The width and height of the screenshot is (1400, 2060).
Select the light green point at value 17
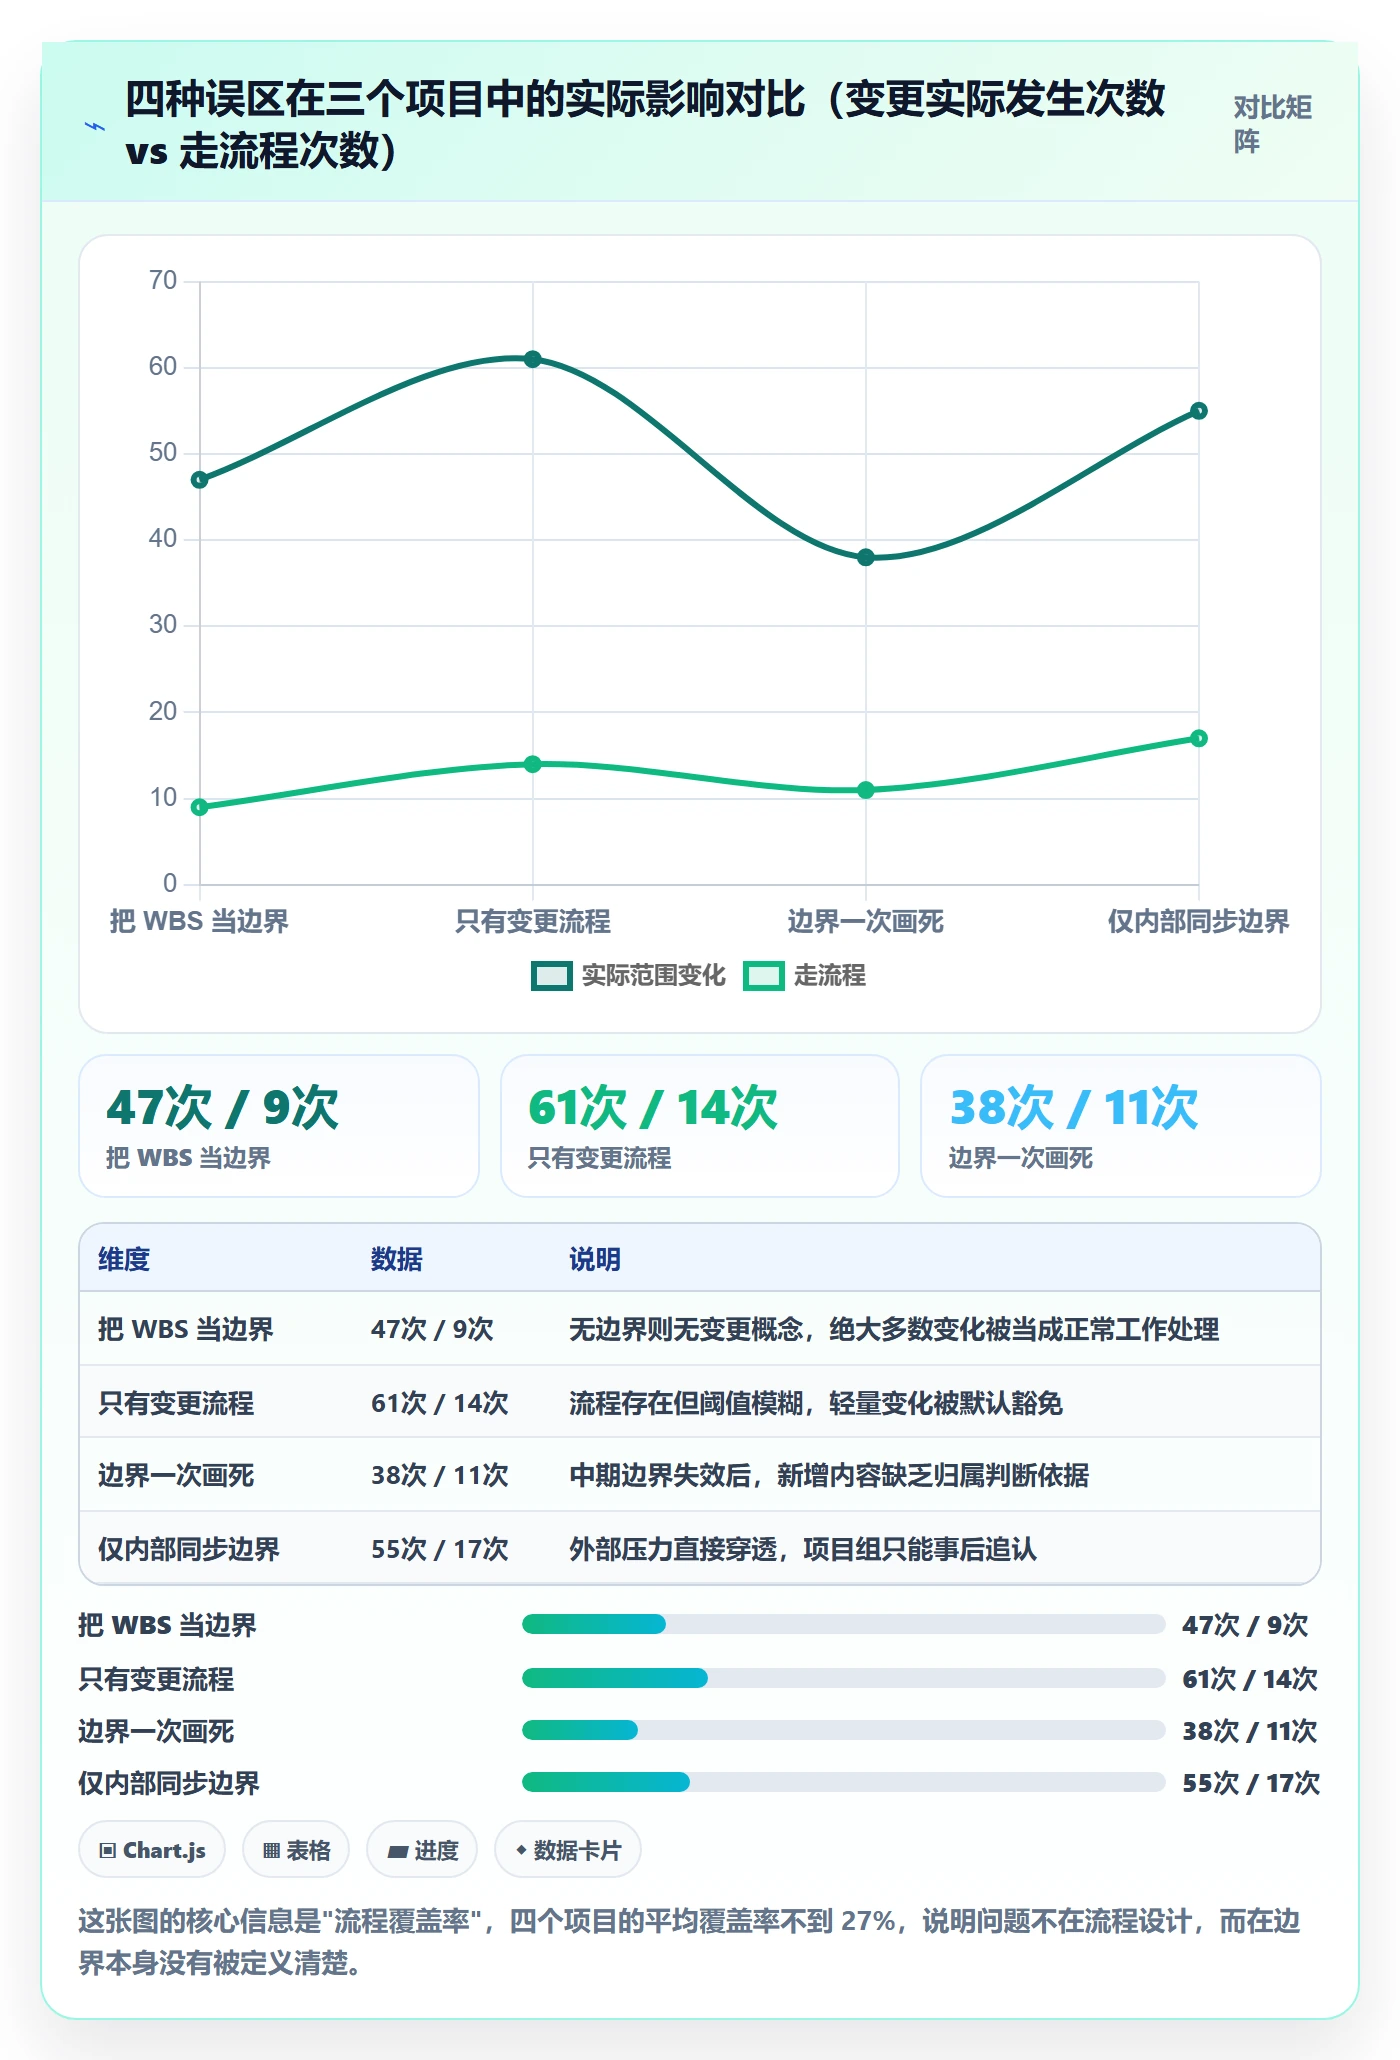(x=1199, y=738)
